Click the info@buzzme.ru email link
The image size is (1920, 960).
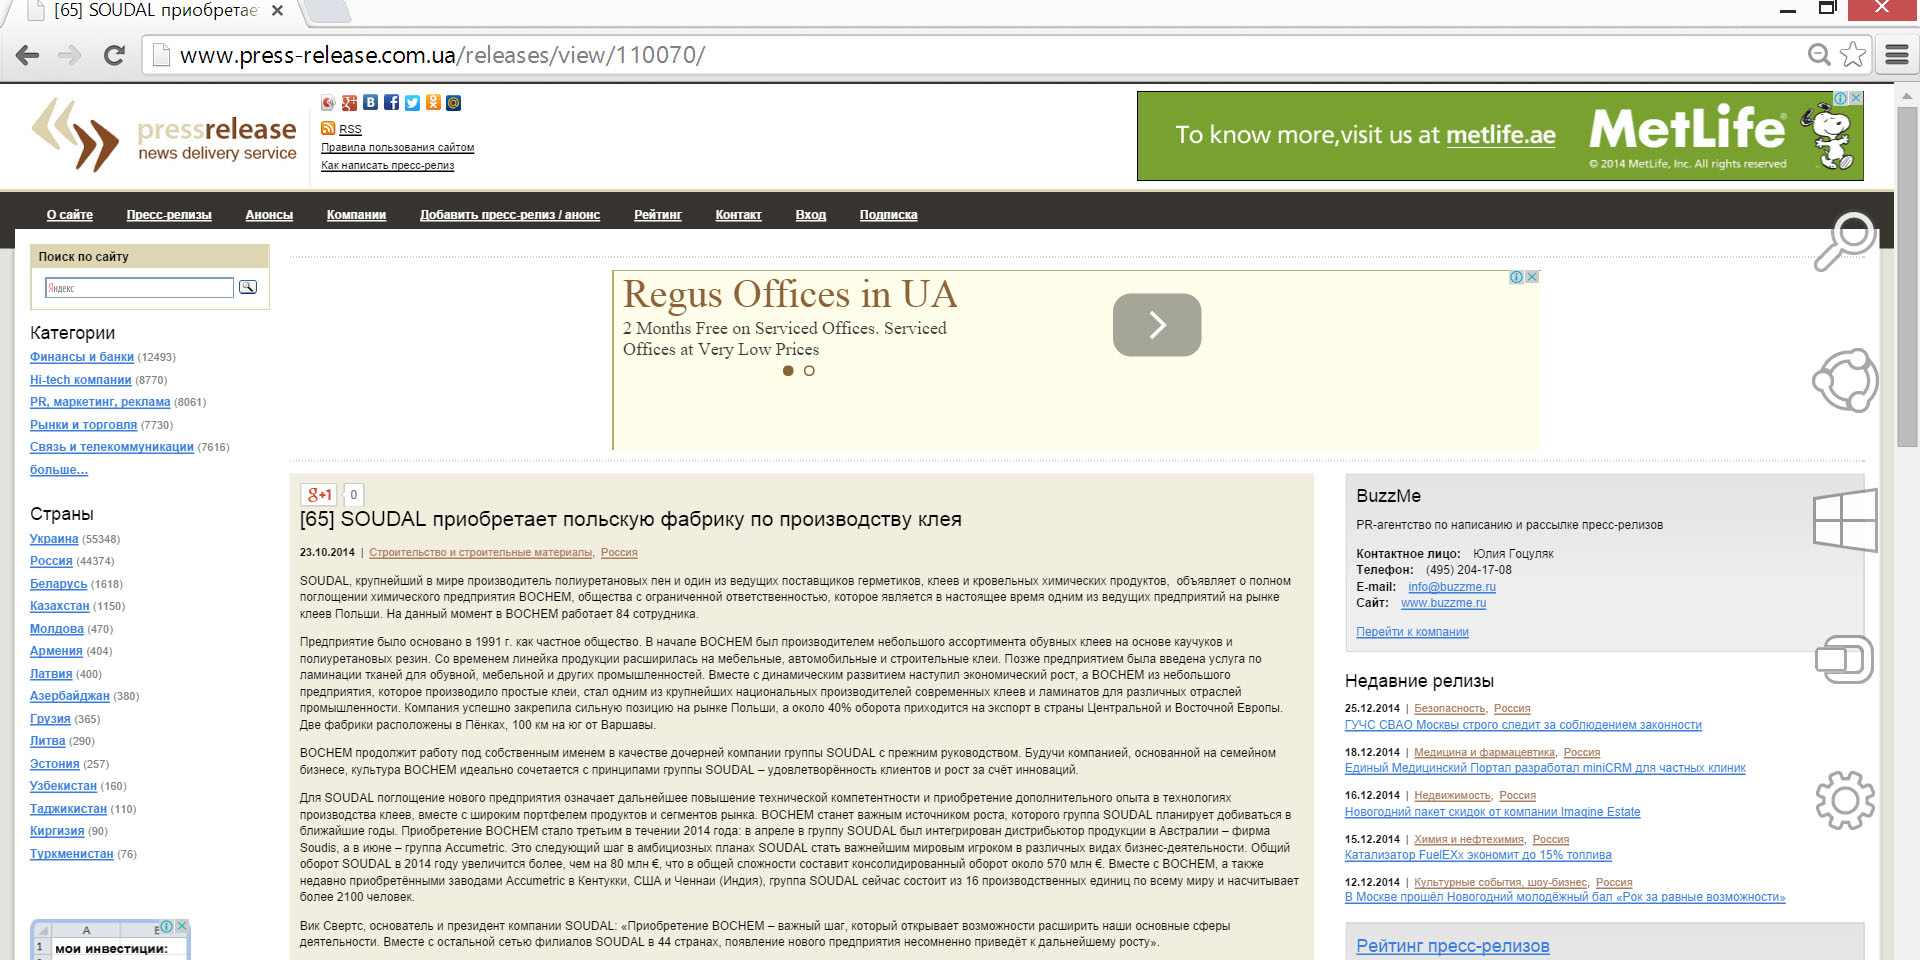[x=1452, y=587]
